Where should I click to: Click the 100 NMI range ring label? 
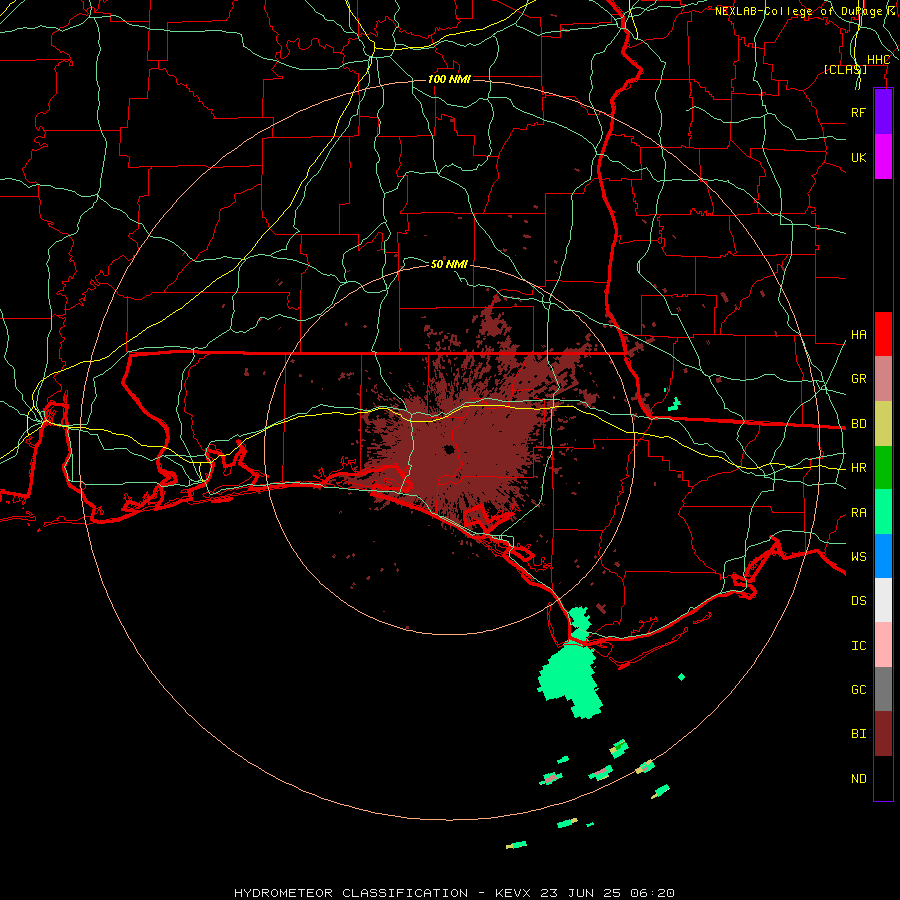point(449,79)
